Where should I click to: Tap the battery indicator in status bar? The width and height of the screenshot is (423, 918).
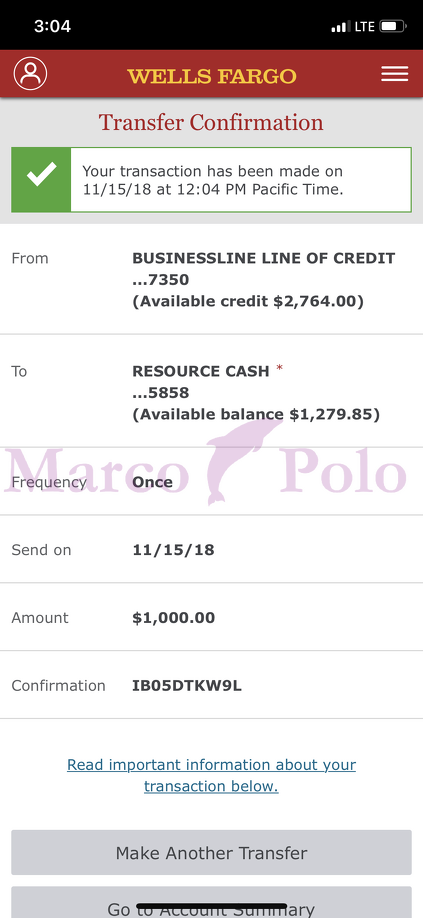pyautogui.click(x=393, y=26)
